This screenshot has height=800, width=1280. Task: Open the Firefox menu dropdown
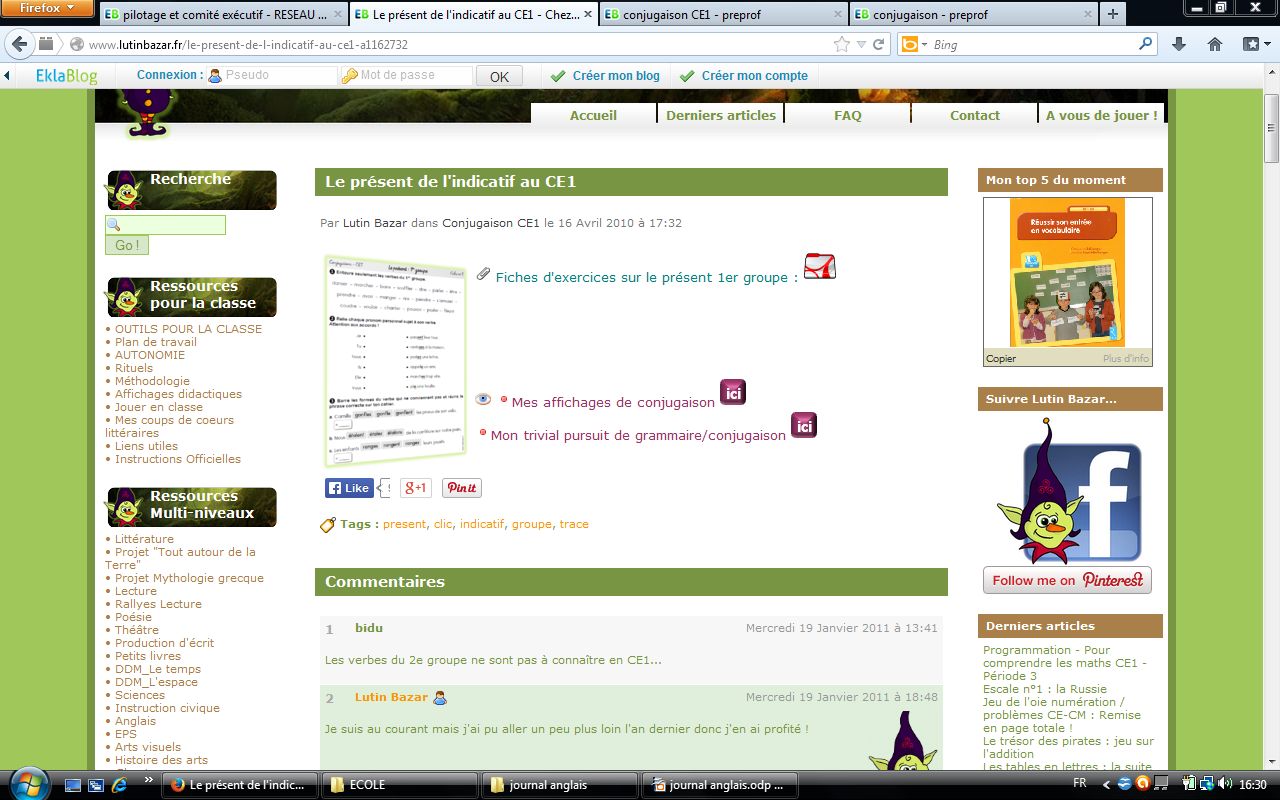(x=48, y=8)
